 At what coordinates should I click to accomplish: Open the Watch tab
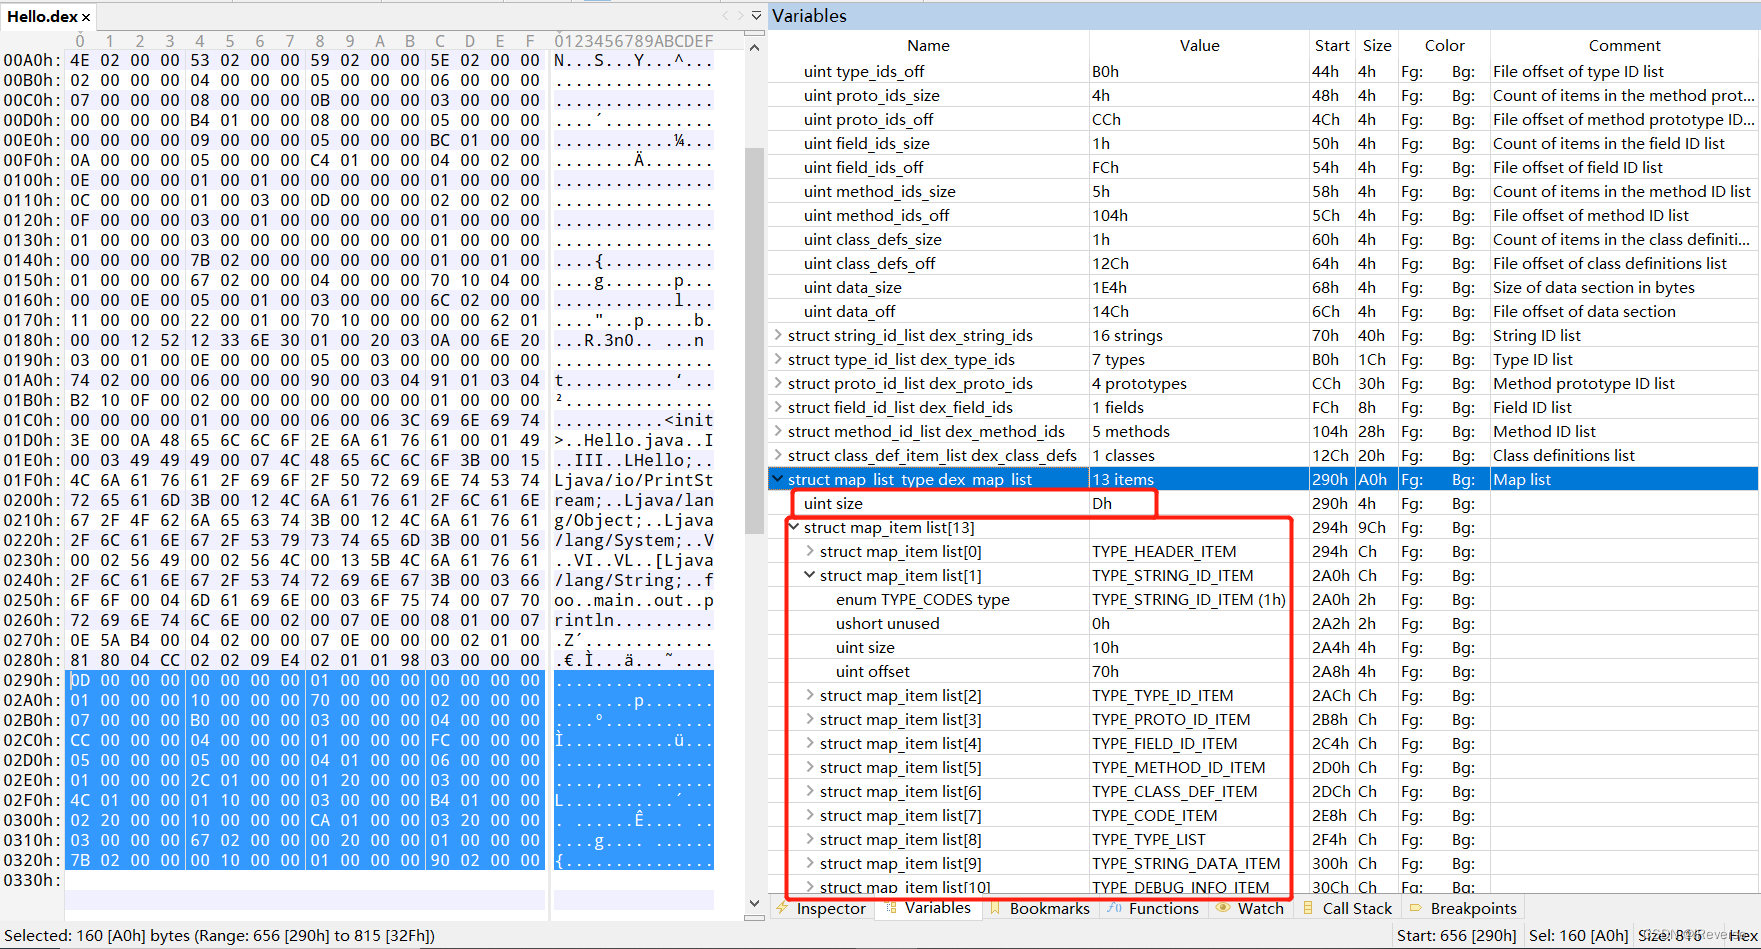point(1250,908)
